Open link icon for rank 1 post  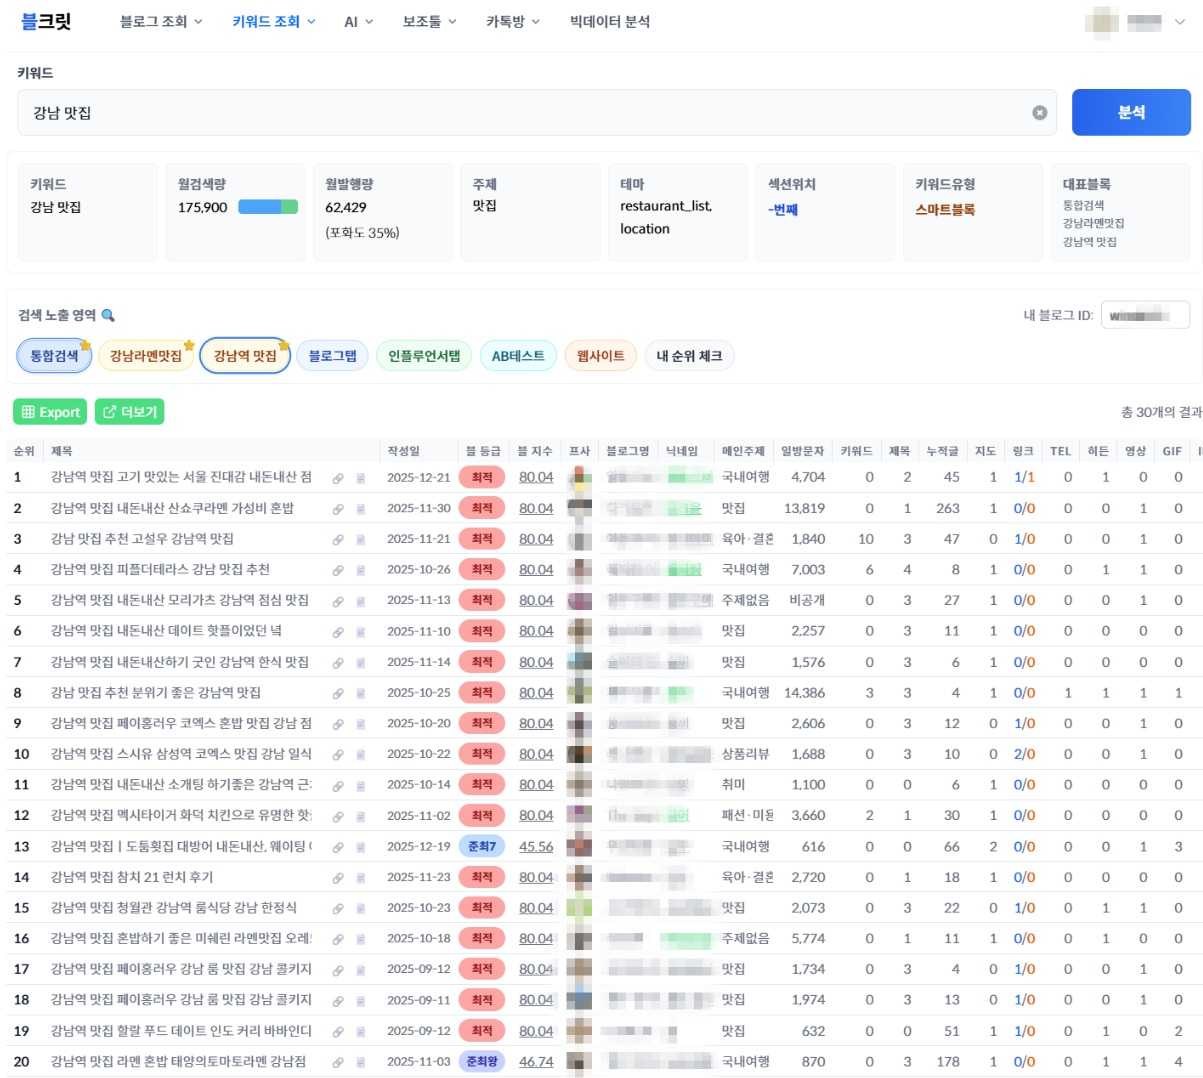point(338,479)
